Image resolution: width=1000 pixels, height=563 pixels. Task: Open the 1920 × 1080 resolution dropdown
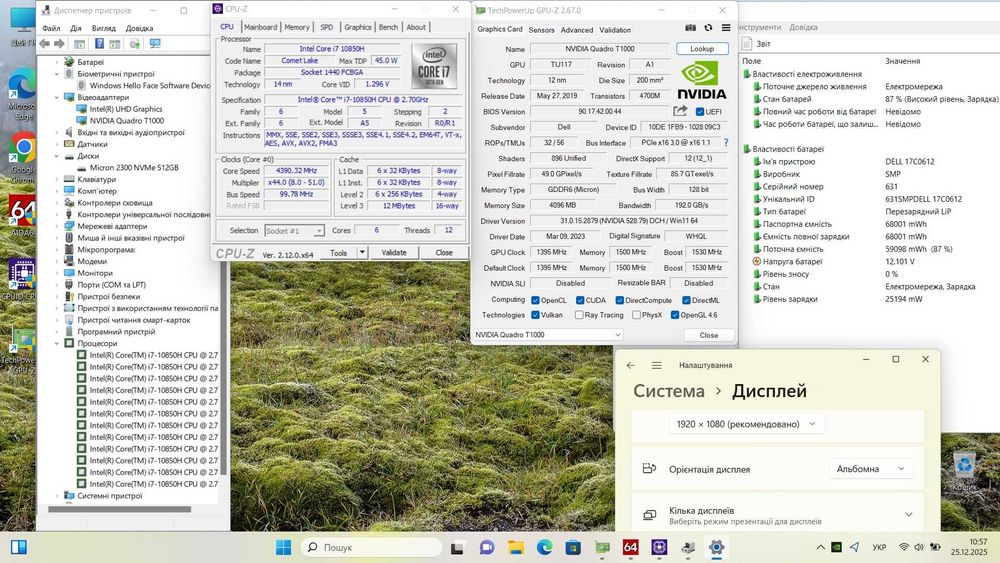point(746,424)
